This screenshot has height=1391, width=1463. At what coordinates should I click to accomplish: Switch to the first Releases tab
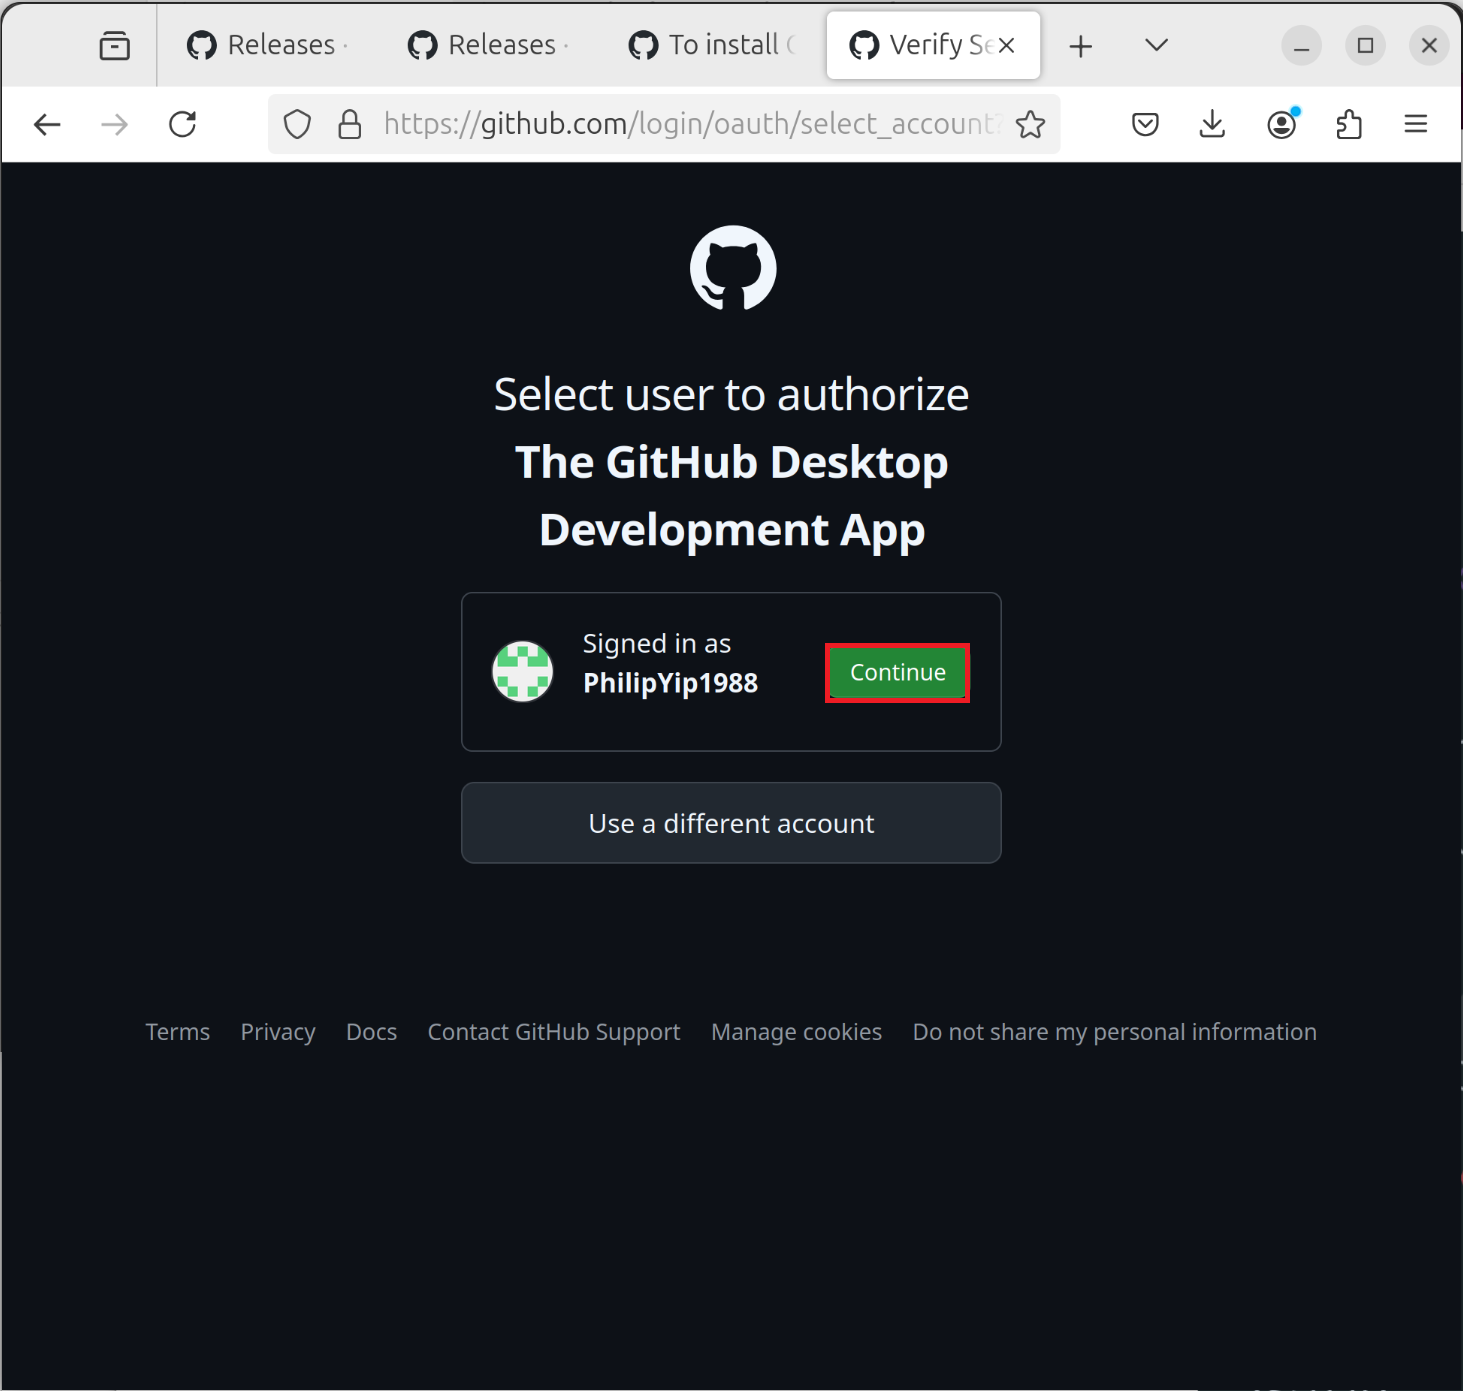click(x=268, y=45)
